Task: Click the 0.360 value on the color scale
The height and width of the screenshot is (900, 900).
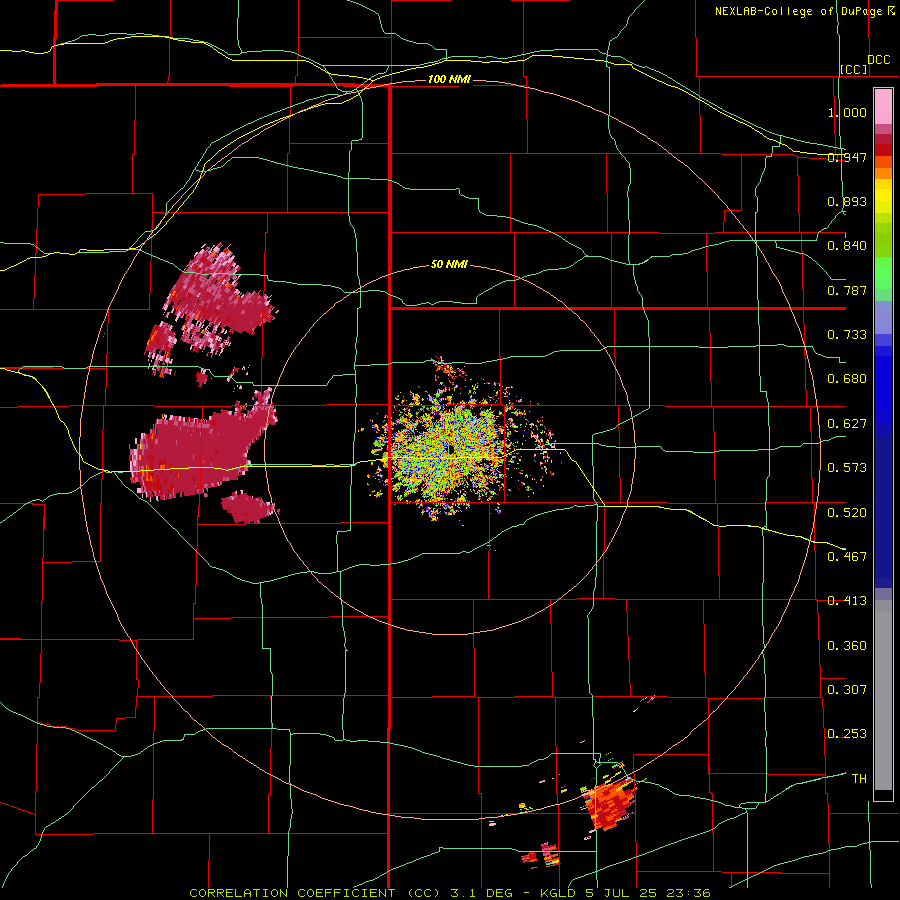Action: click(847, 646)
